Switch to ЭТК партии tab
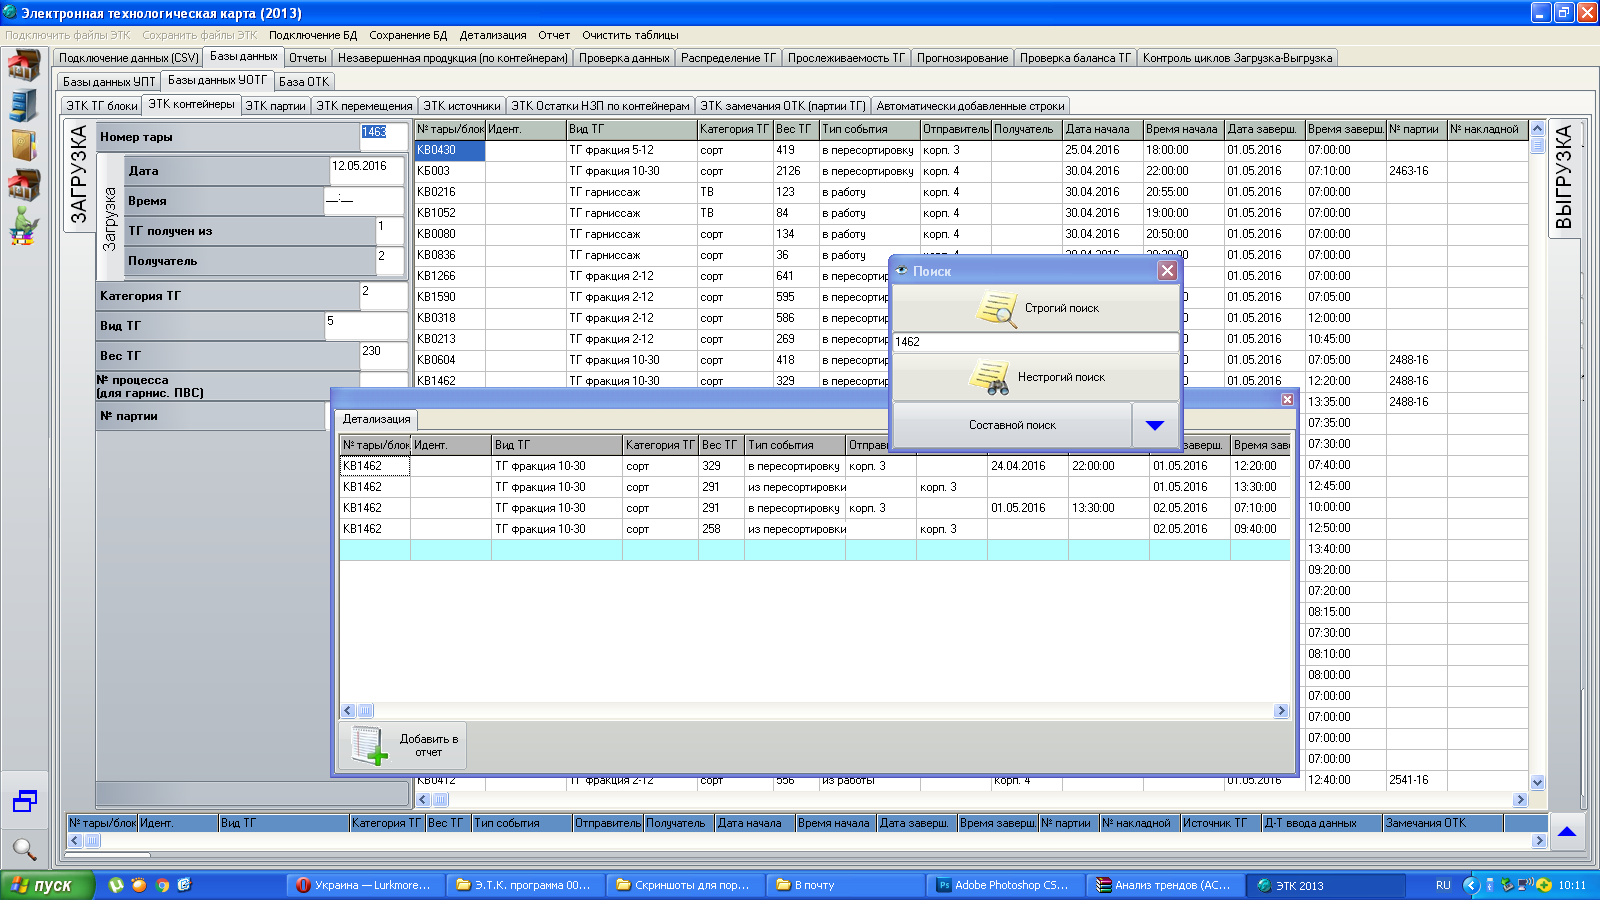The image size is (1600, 900). [275, 106]
